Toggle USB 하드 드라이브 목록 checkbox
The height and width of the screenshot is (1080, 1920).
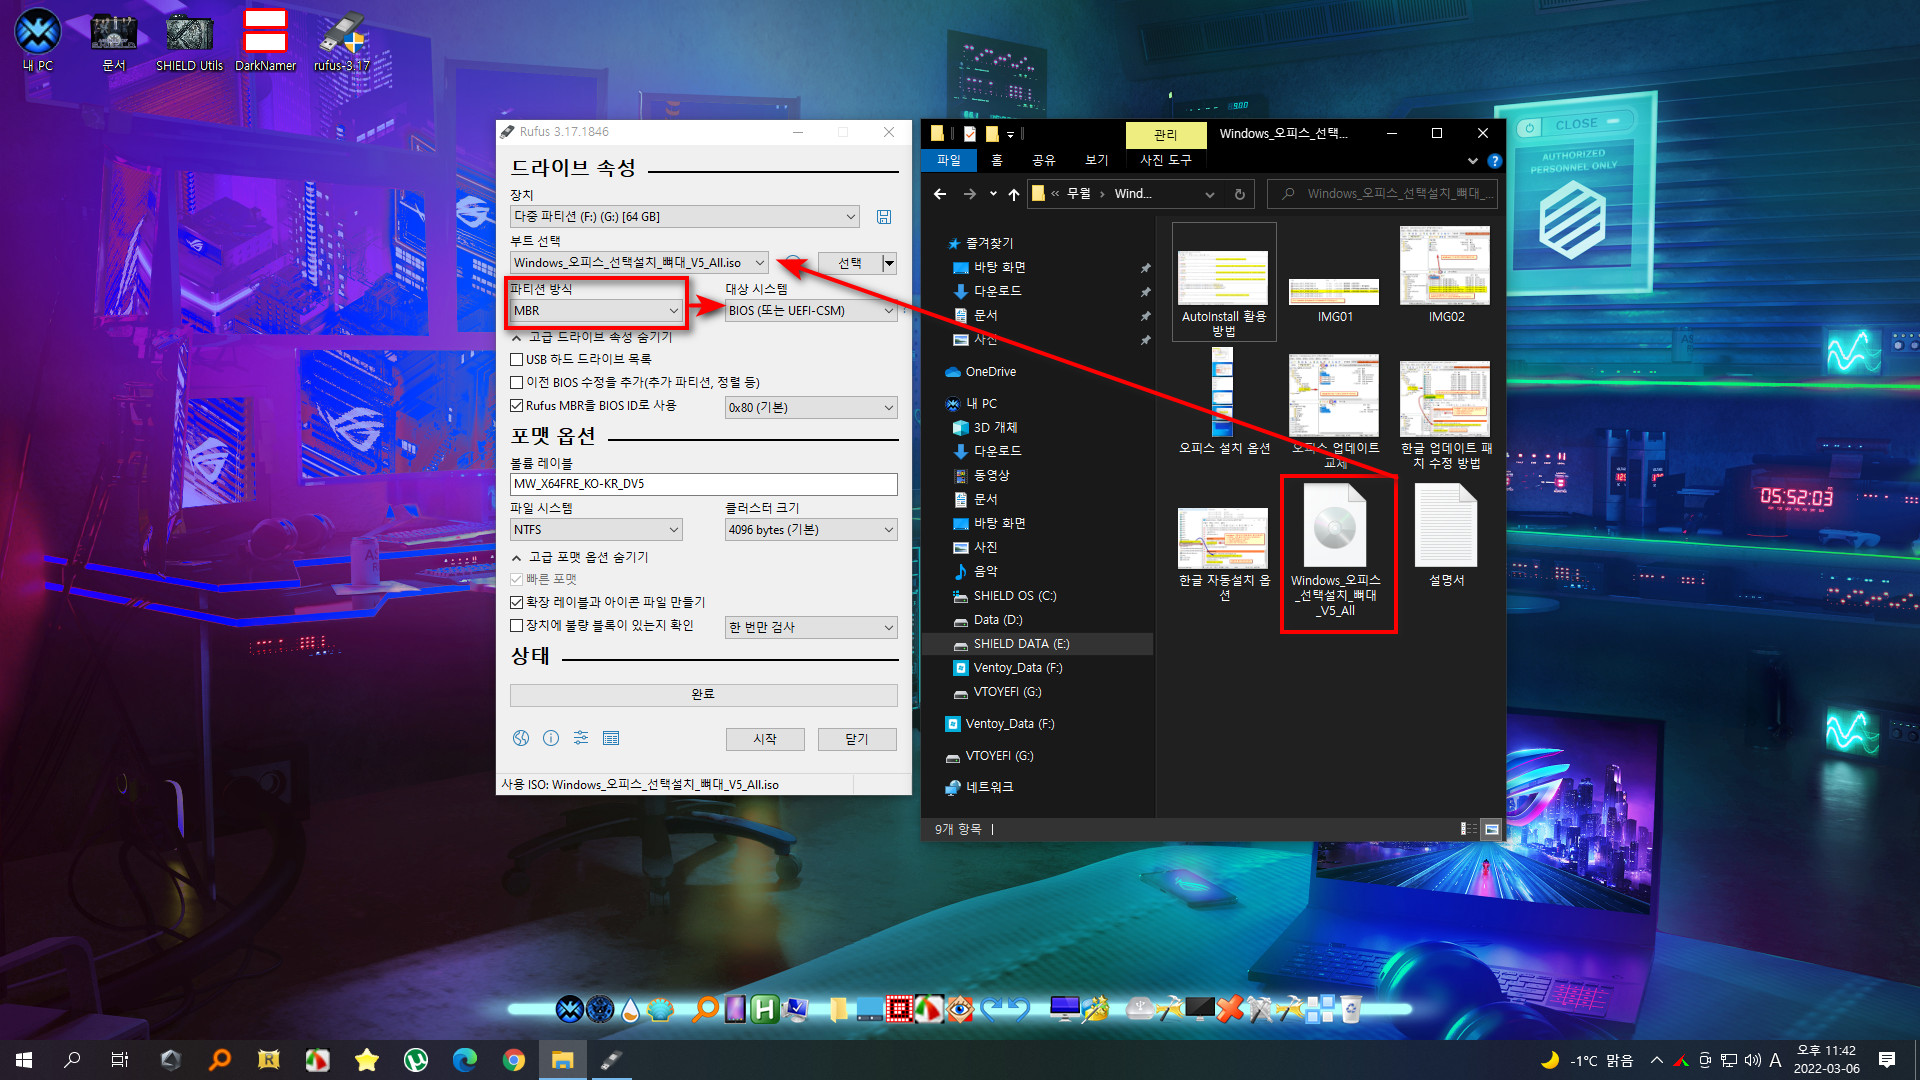581,359
